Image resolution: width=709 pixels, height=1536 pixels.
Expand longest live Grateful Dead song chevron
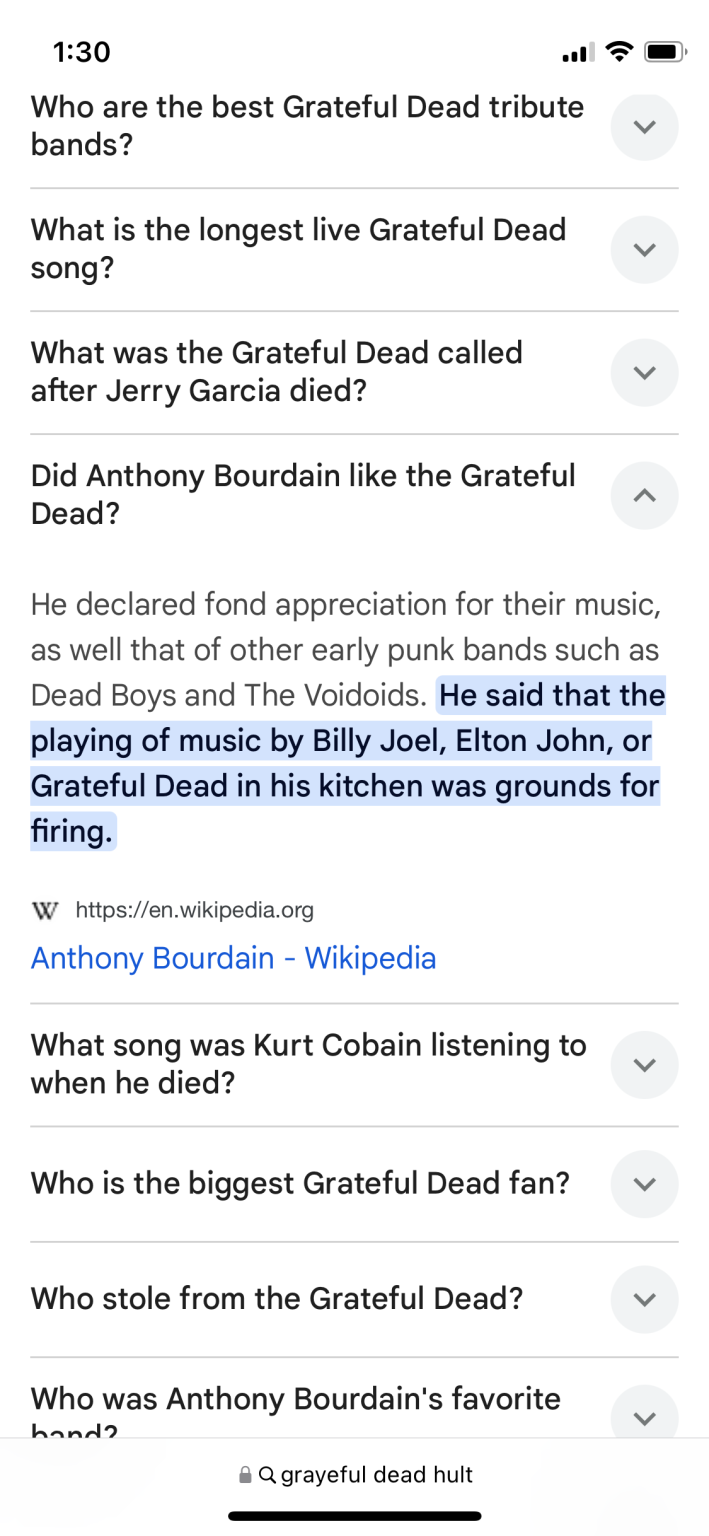(644, 249)
